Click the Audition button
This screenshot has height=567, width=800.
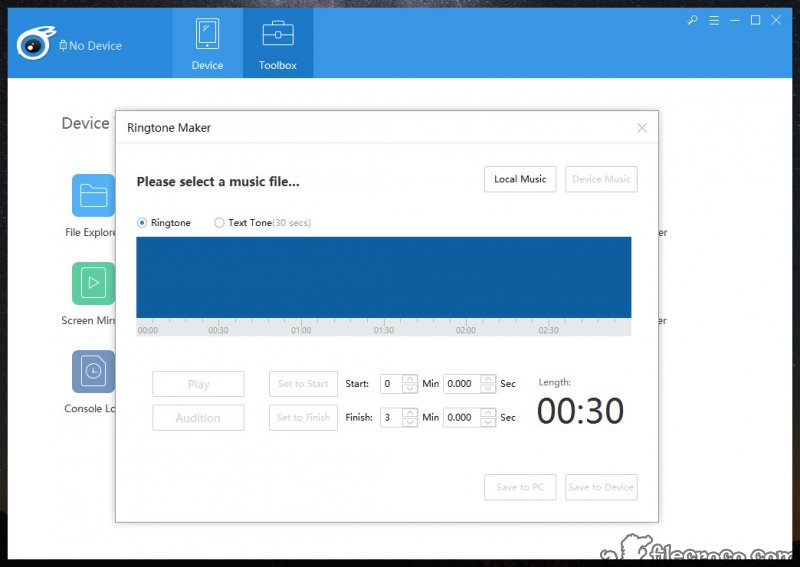pos(198,417)
